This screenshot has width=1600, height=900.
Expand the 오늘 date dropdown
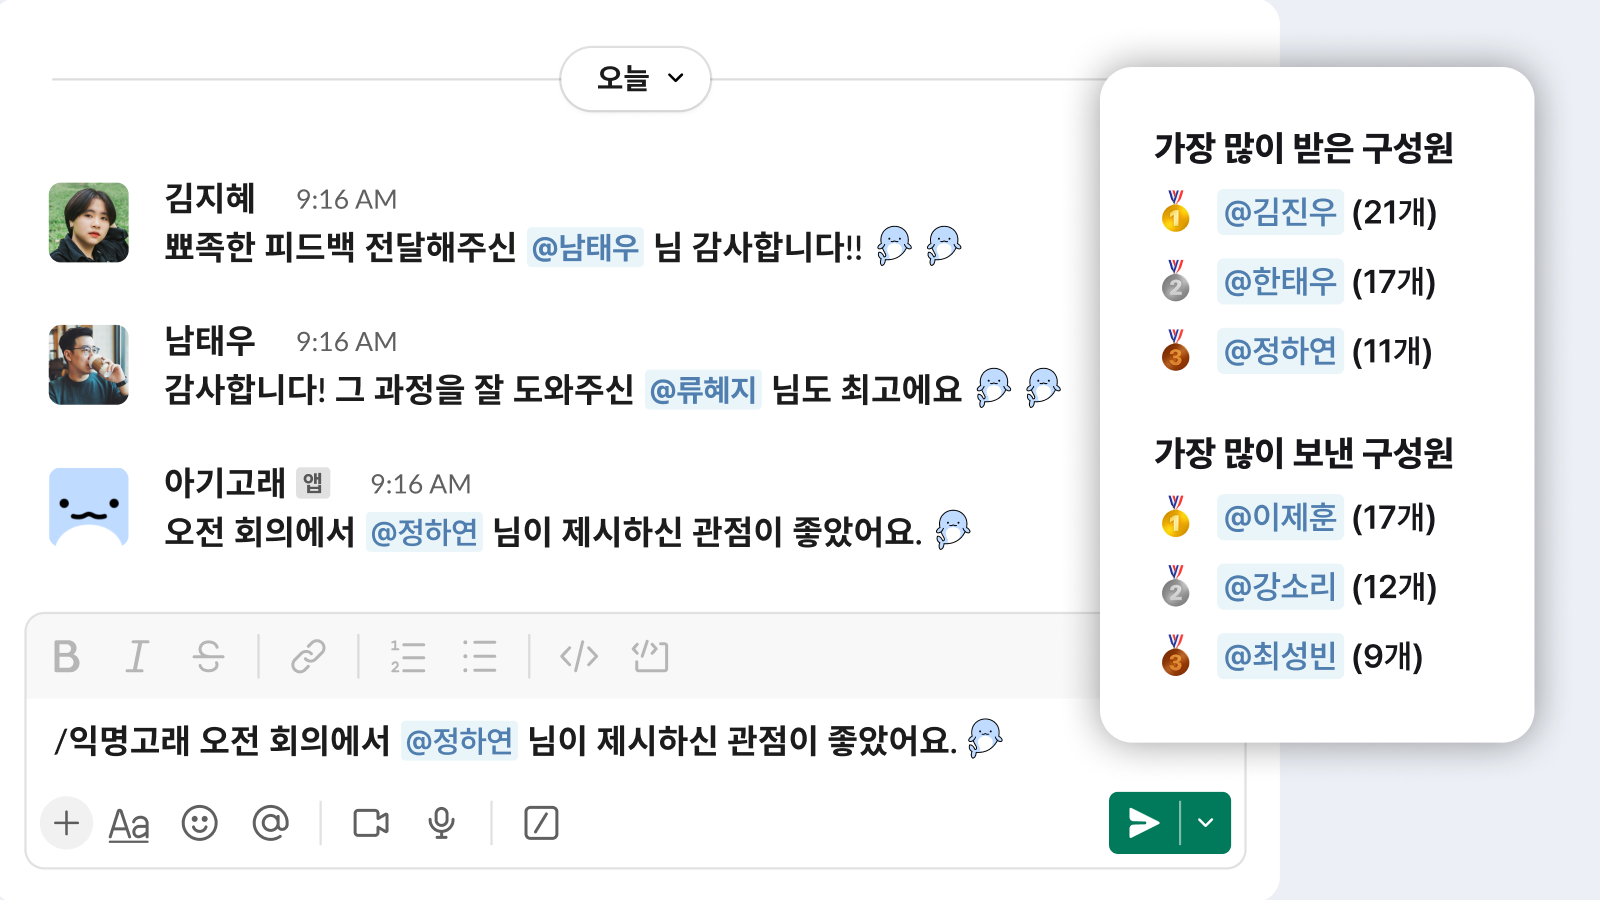tap(636, 78)
